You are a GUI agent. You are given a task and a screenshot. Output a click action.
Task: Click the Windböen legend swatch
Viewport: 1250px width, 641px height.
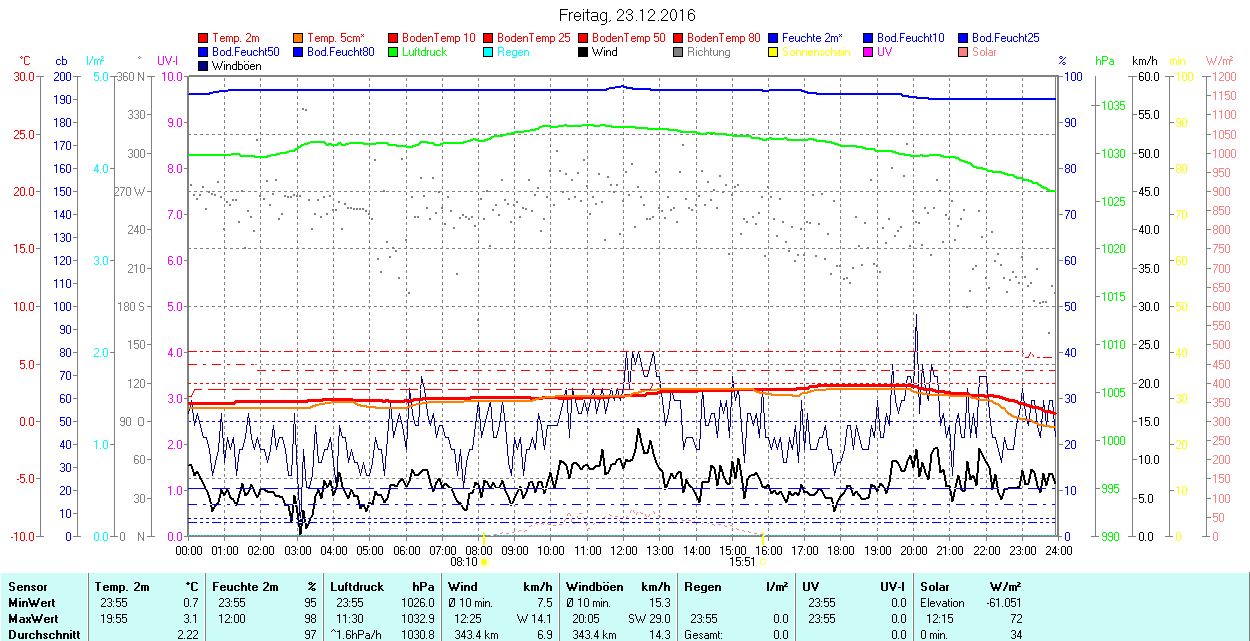click(x=204, y=66)
